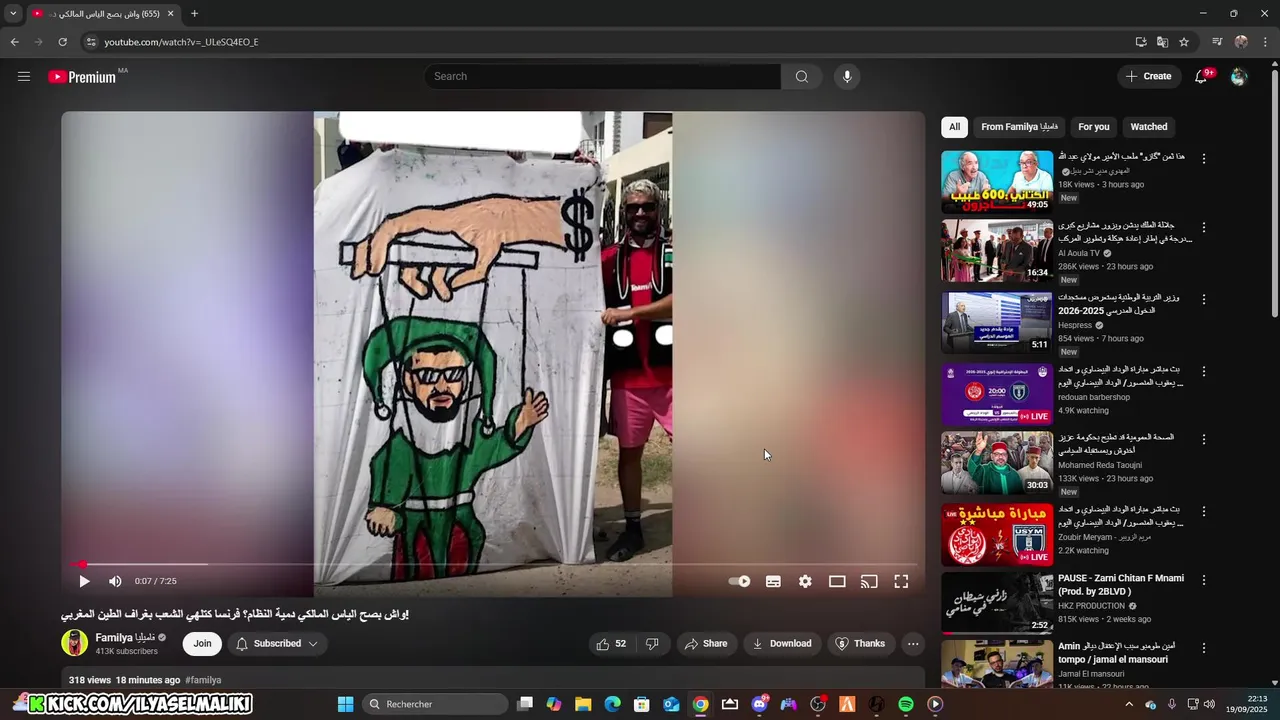This screenshot has width=1280, height=720.
Task: Click the search magnifier button
Action: click(801, 77)
